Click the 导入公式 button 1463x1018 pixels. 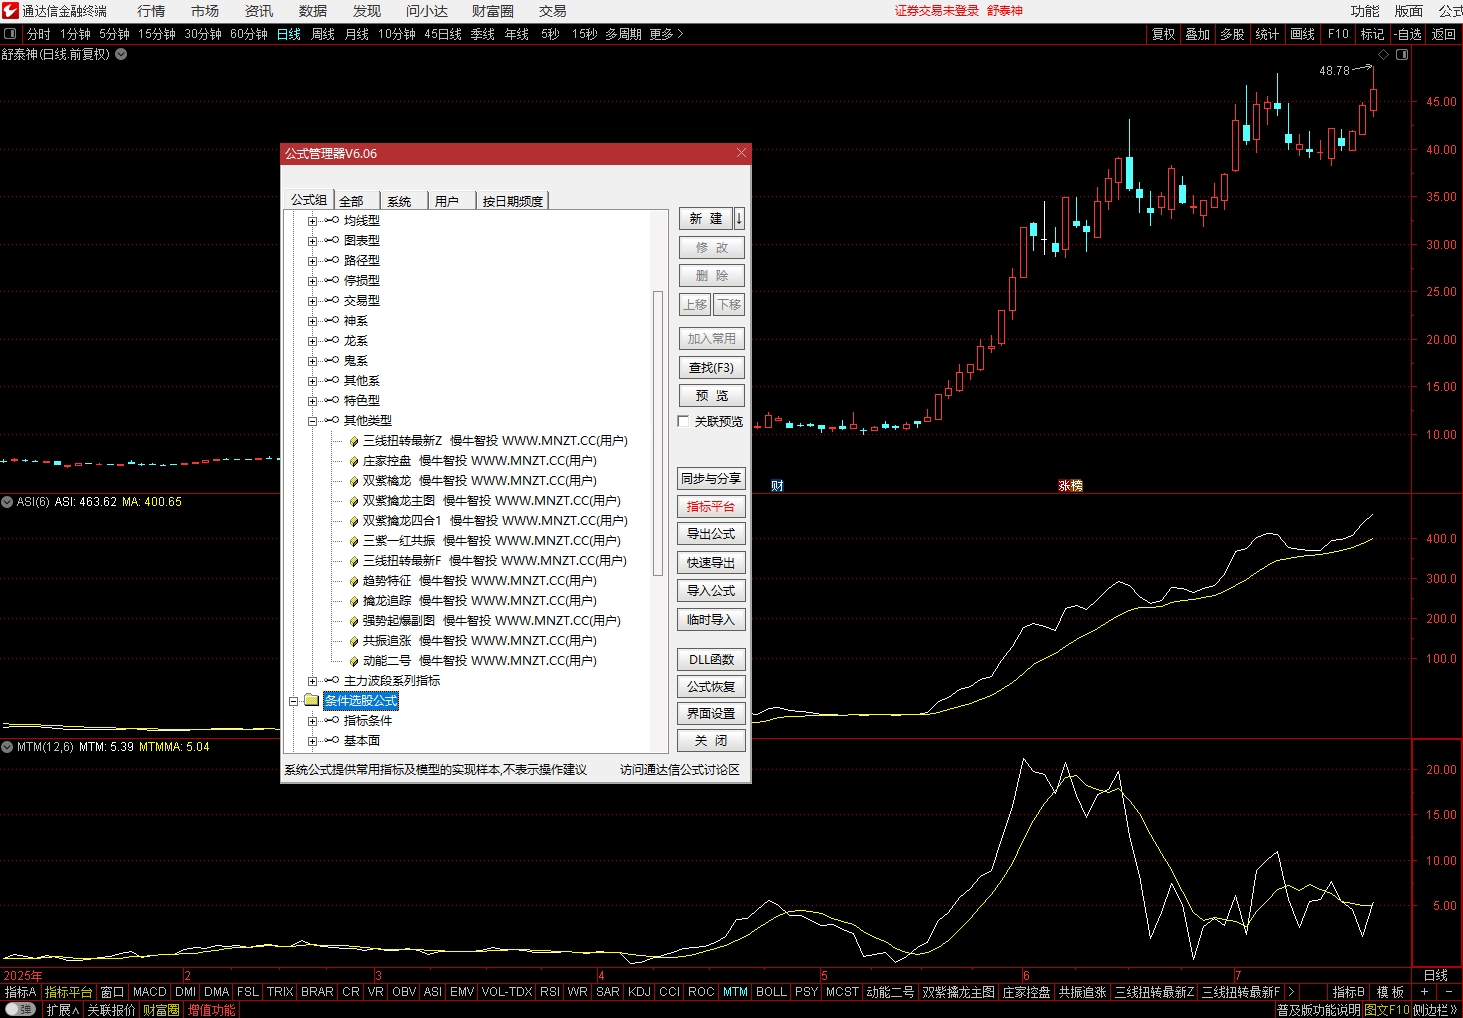(x=711, y=591)
